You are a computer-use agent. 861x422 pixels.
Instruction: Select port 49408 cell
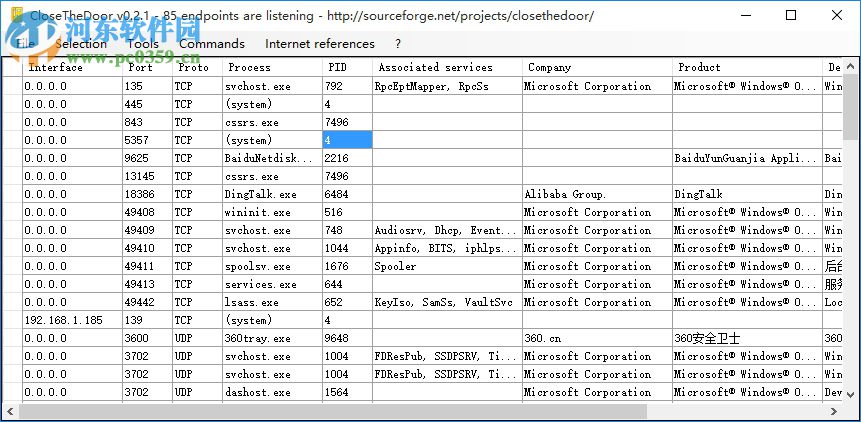click(147, 212)
